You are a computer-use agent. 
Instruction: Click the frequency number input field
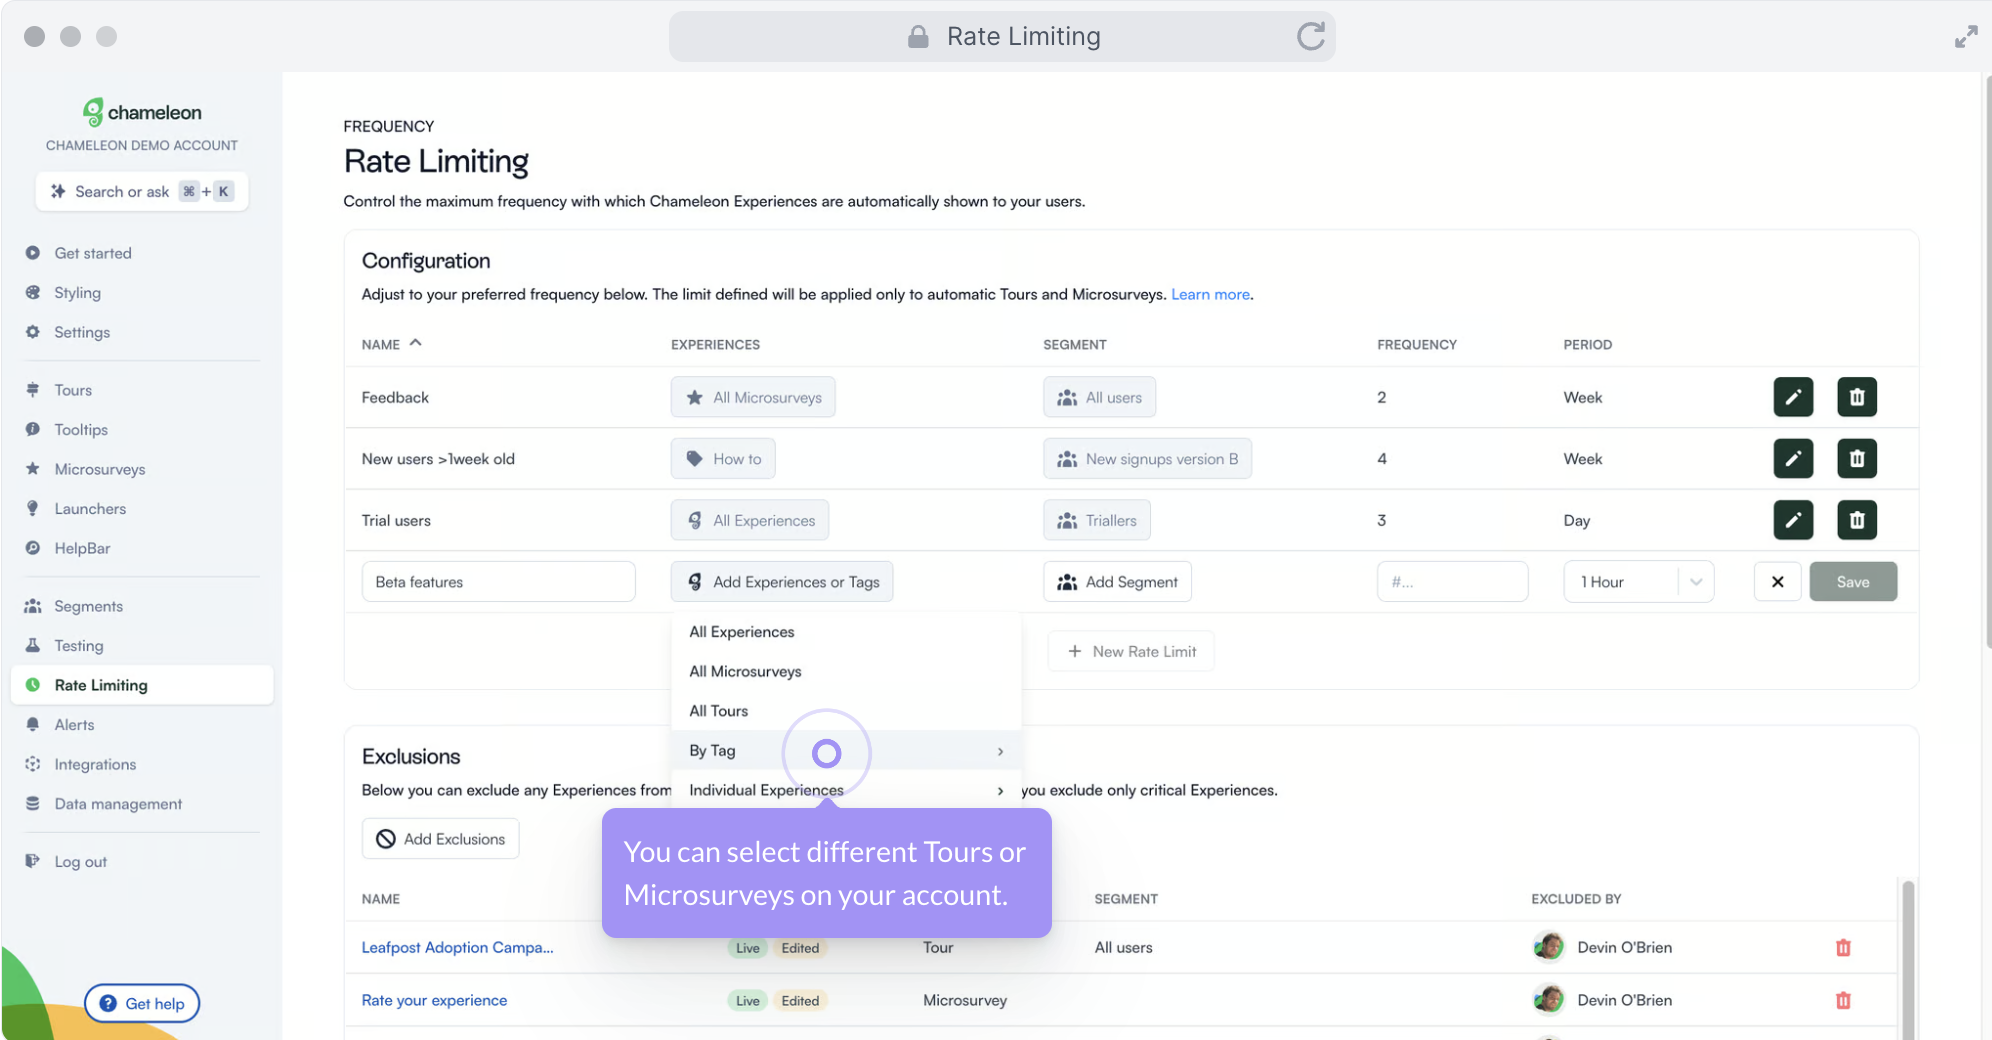(x=1452, y=582)
